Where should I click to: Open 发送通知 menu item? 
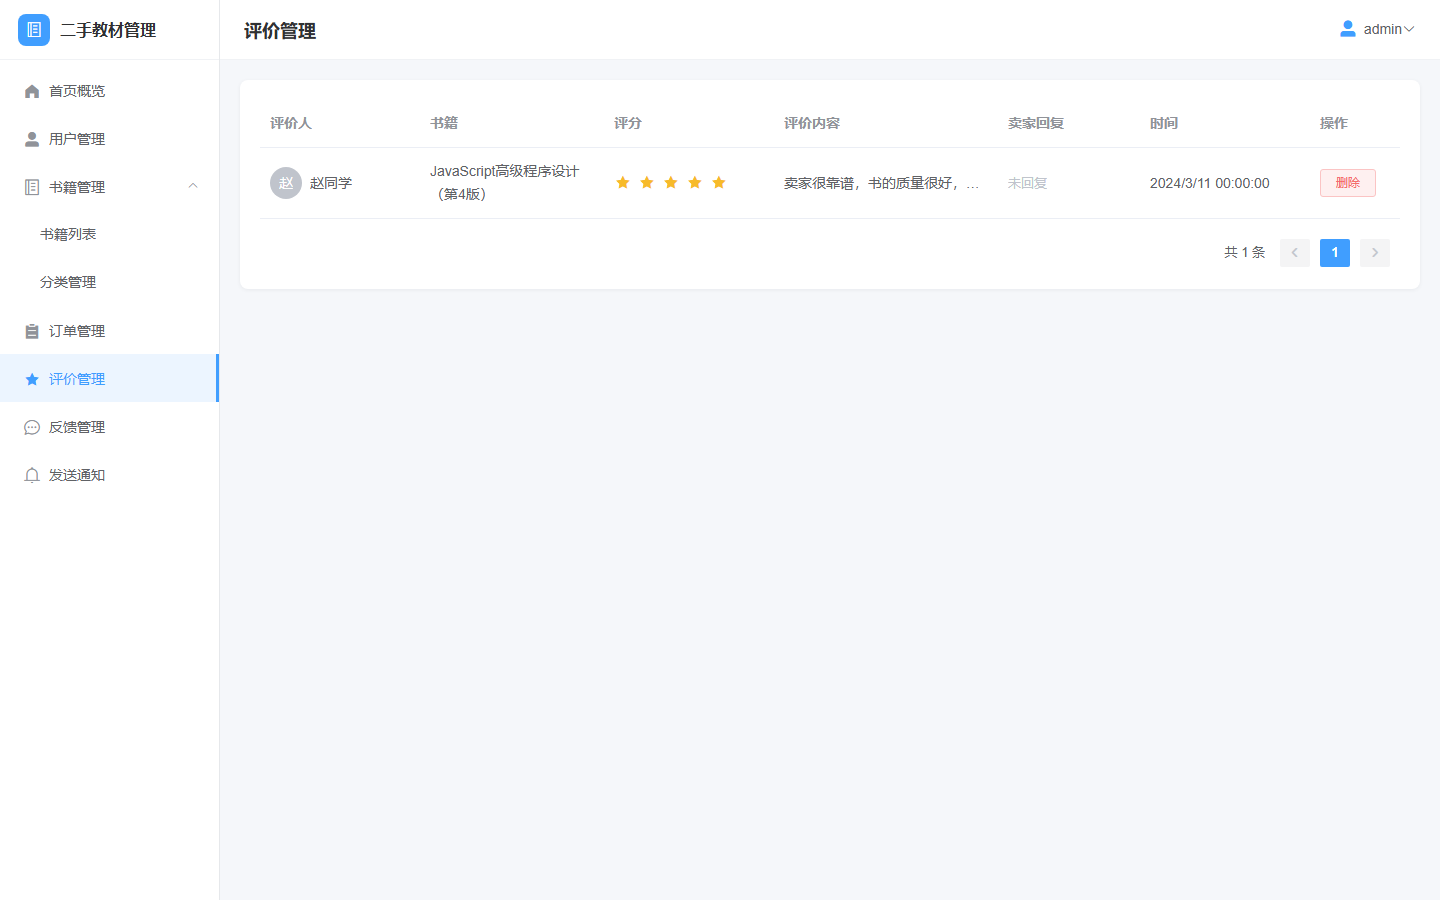[x=109, y=475]
